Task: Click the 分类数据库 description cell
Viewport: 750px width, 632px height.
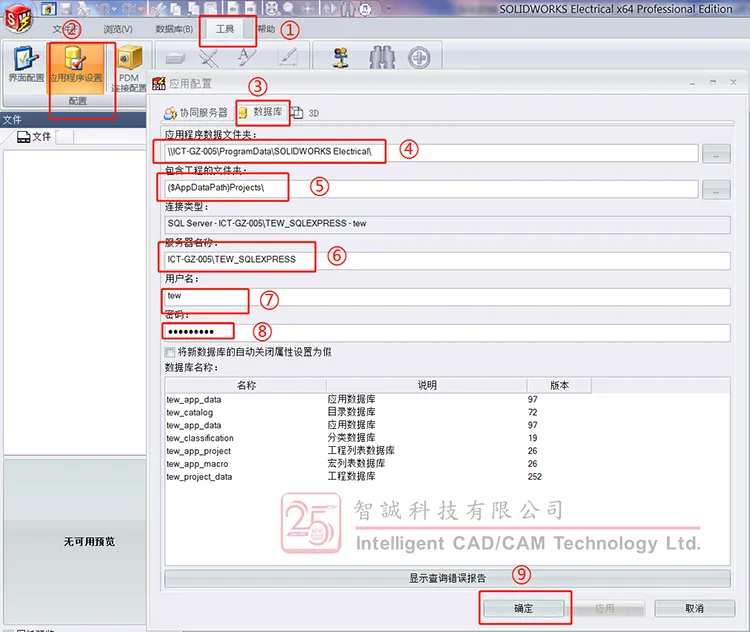Action: (352, 438)
